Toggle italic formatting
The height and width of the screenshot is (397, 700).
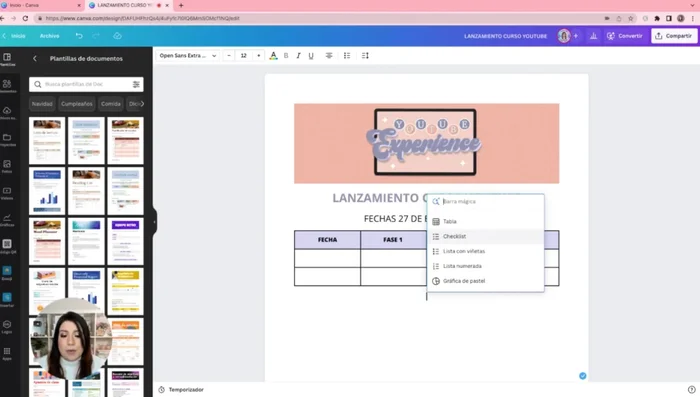tap(298, 56)
